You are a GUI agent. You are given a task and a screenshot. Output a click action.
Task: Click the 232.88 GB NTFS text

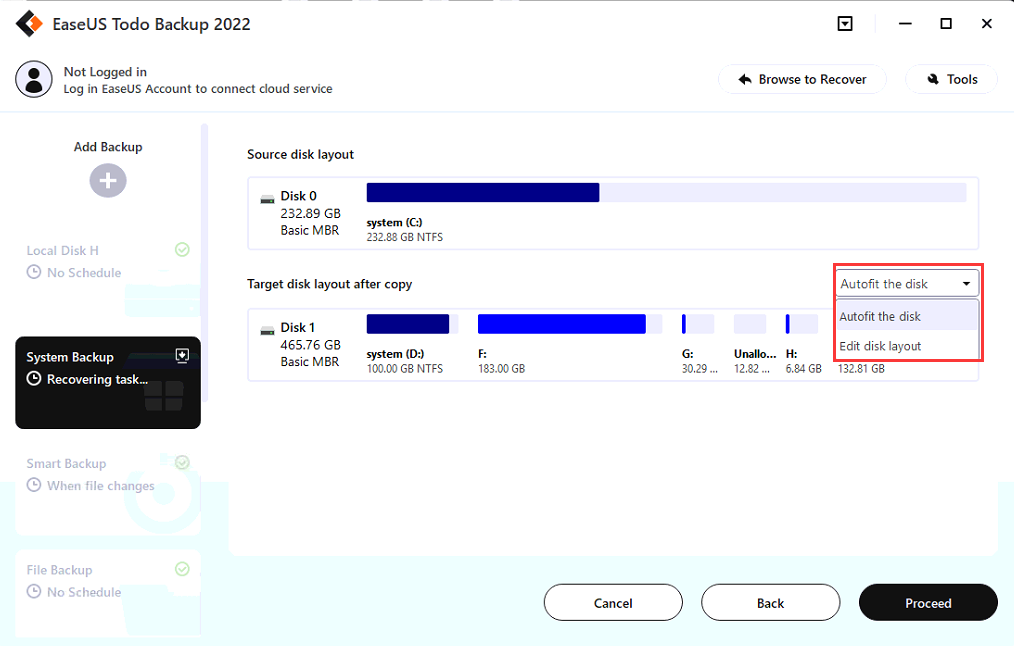(x=405, y=237)
